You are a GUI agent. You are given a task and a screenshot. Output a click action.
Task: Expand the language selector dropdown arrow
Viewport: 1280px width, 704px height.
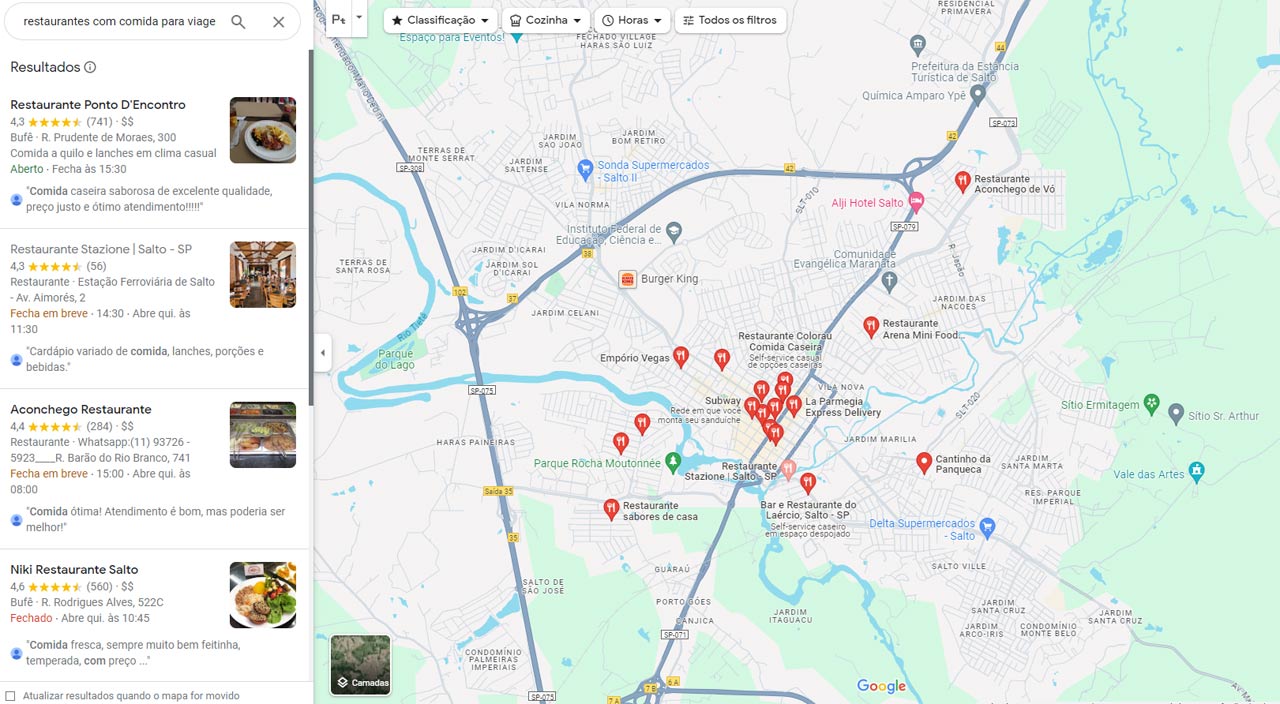pyautogui.click(x=359, y=17)
